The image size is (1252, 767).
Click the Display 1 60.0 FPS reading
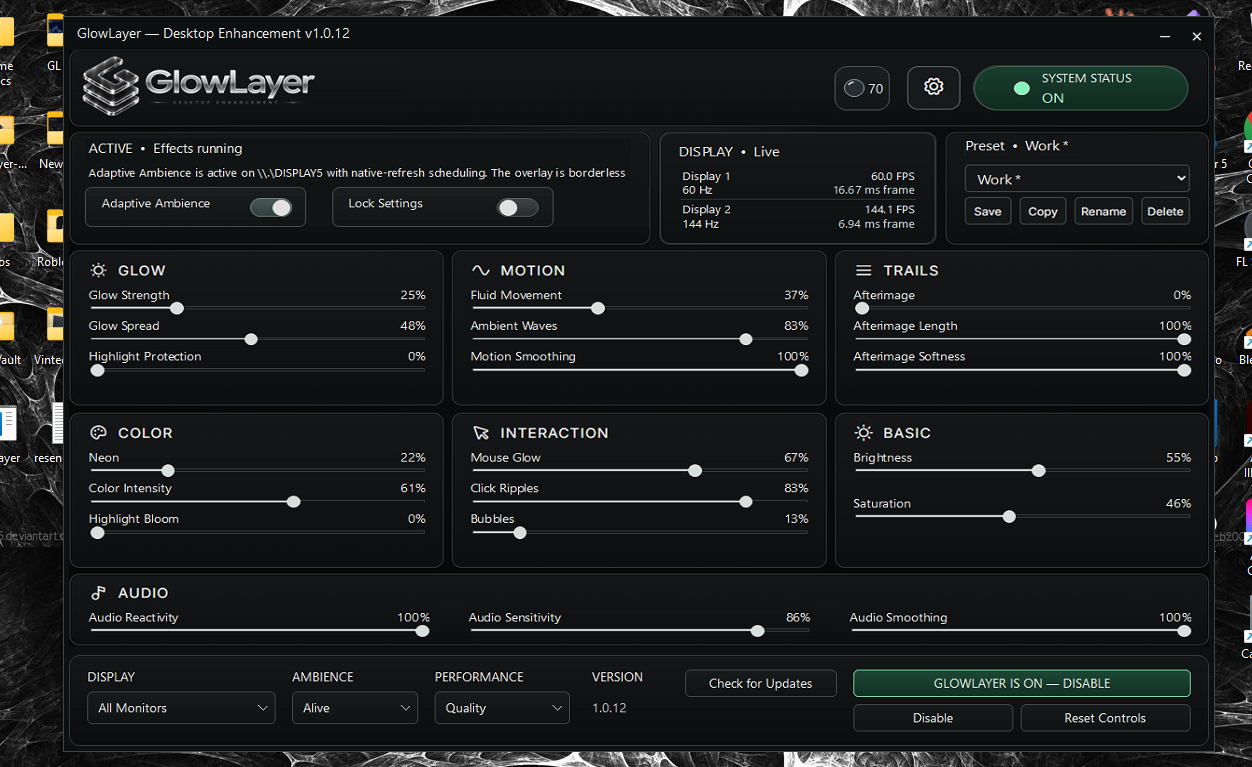click(892, 176)
